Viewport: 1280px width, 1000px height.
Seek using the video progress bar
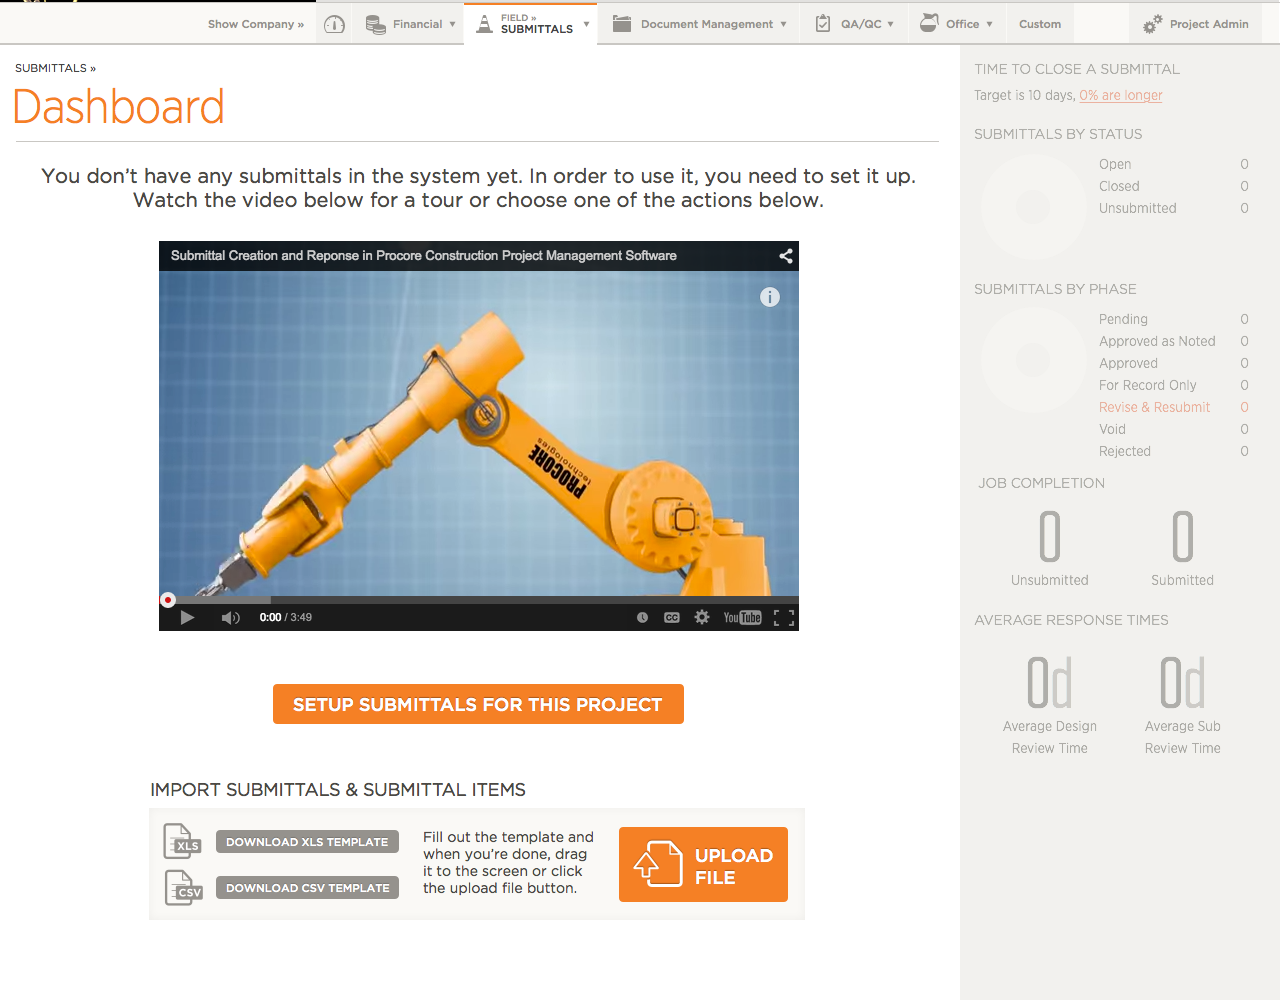point(478,600)
